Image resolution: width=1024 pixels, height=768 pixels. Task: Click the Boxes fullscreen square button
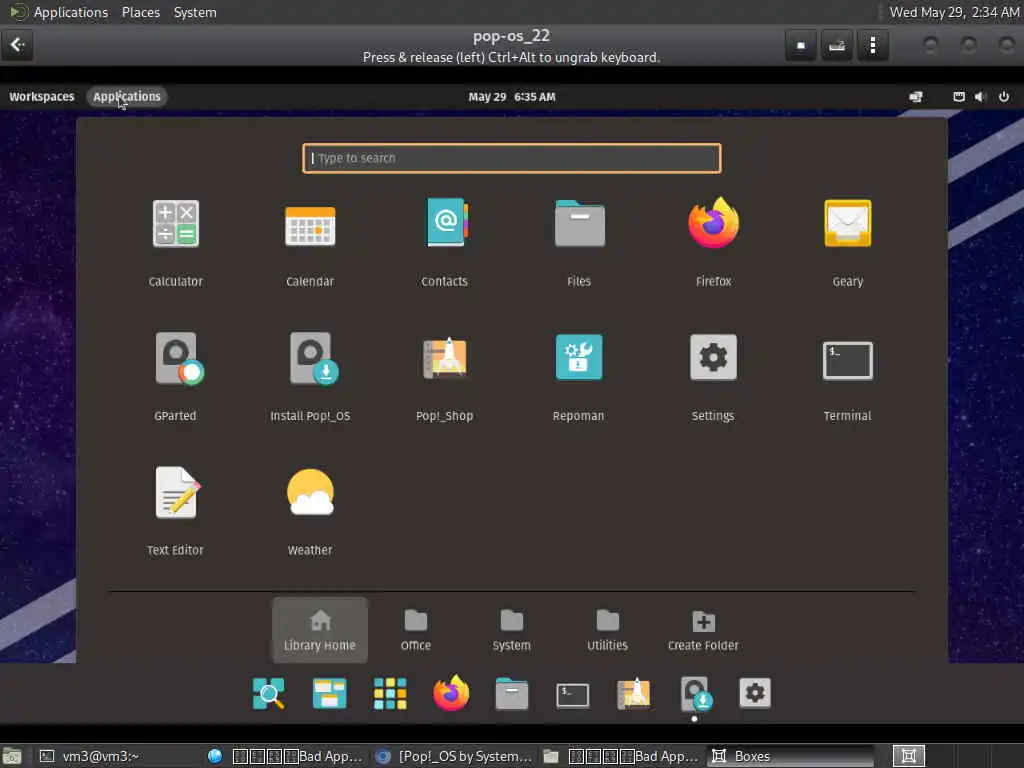point(801,45)
